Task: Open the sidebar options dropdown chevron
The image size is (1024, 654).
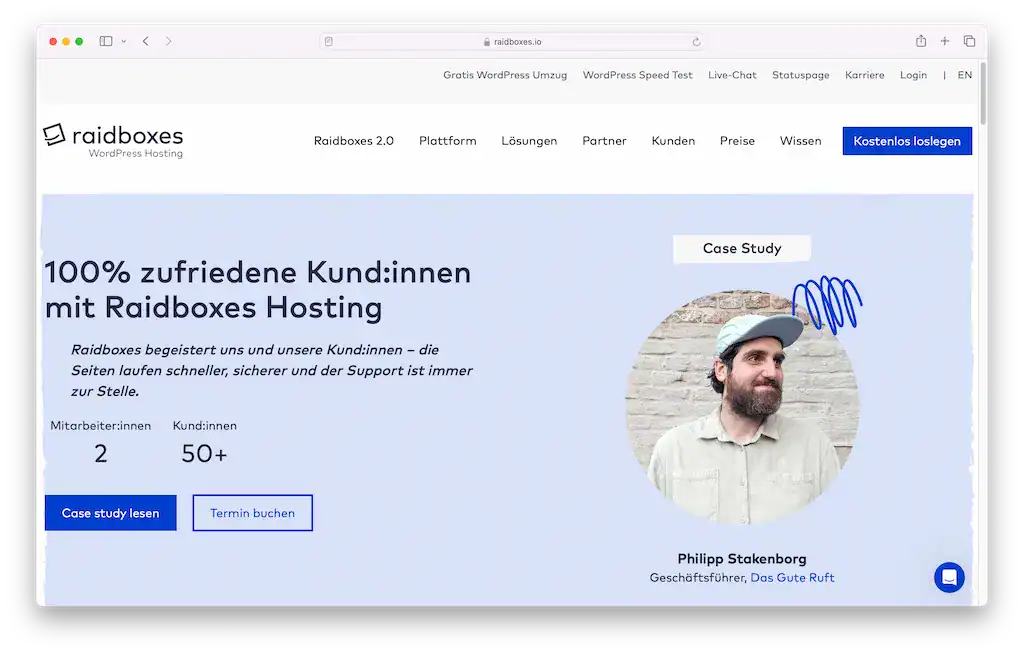Action: coord(123,41)
